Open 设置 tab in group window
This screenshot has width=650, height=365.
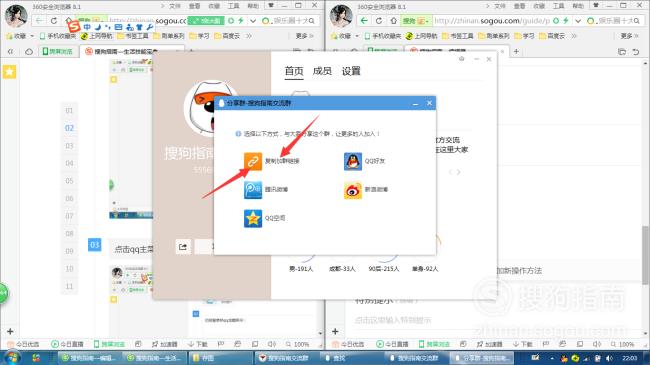(351, 71)
